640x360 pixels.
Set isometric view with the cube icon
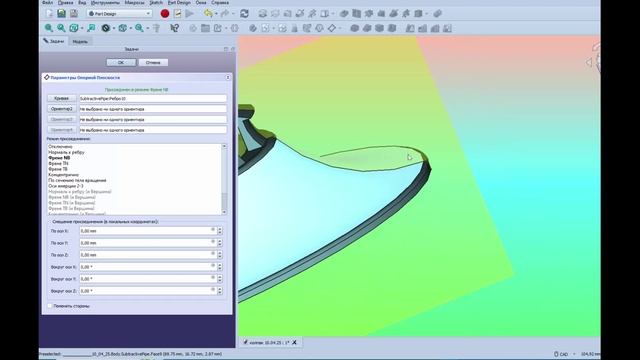[122, 28]
